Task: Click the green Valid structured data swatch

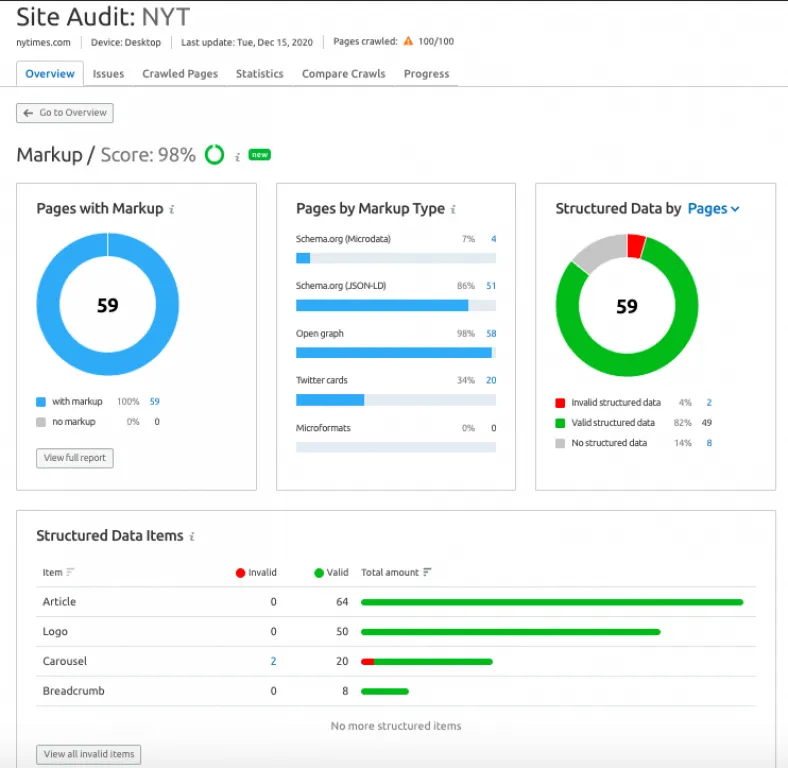Action: point(560,423)
